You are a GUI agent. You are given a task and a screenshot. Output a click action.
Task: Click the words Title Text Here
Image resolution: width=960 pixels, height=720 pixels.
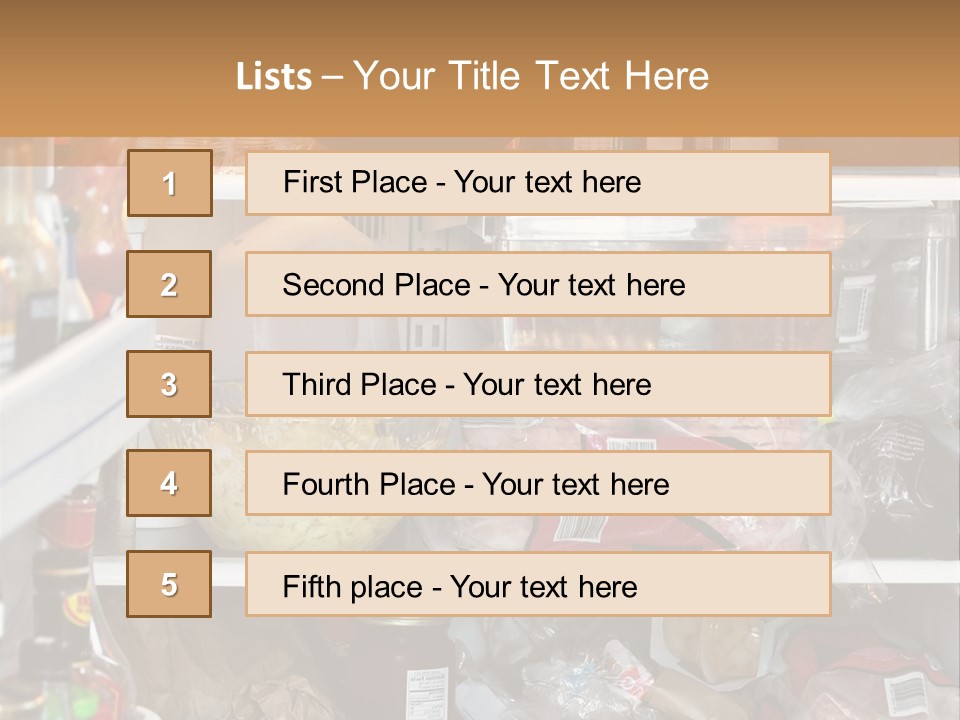coord(579,76)
